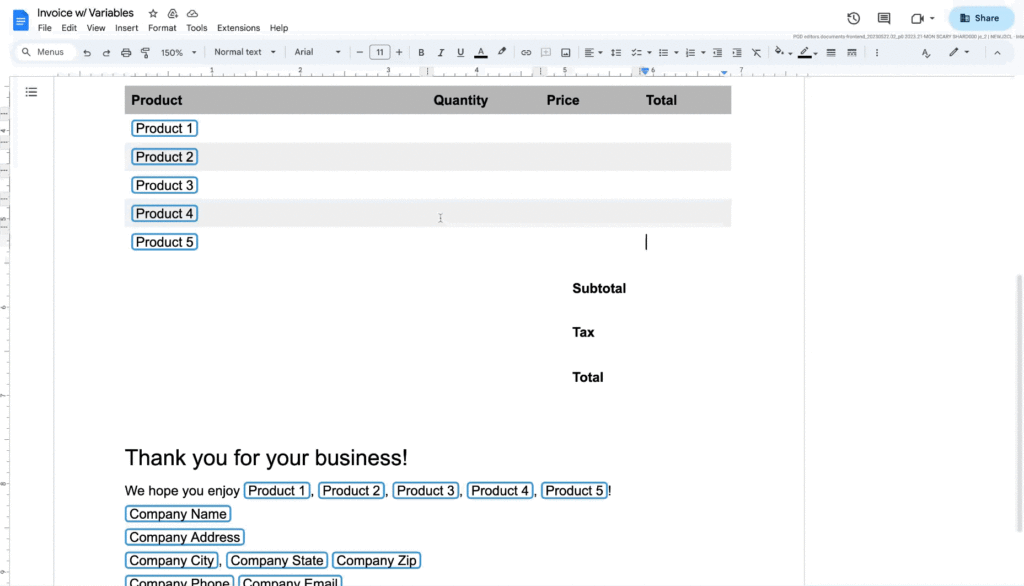Click the Company Address variable chip
Image resolution: width=1024 pixels, height=586 pixels.
184,538
